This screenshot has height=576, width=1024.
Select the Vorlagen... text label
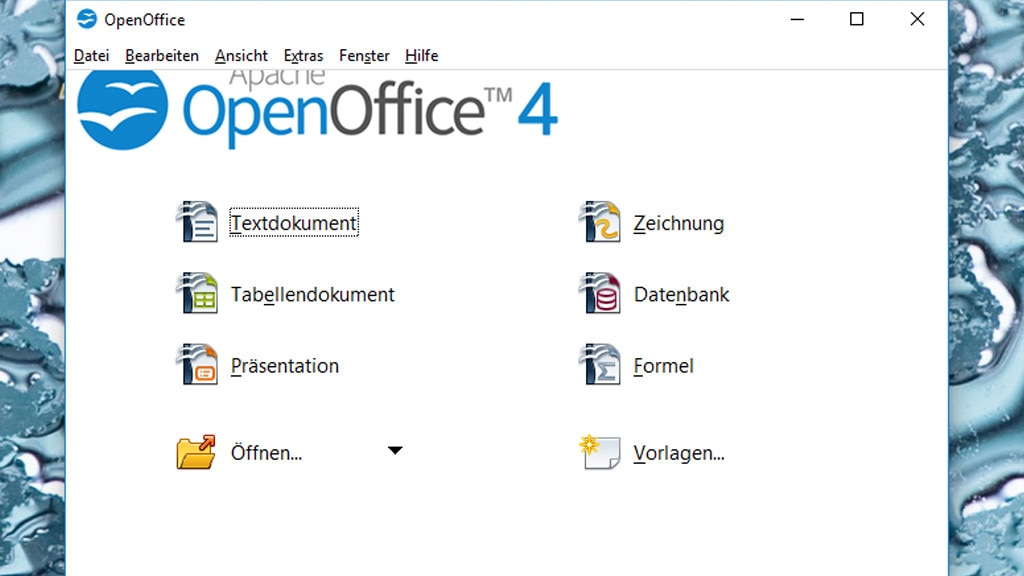click(x=679, y=453)
